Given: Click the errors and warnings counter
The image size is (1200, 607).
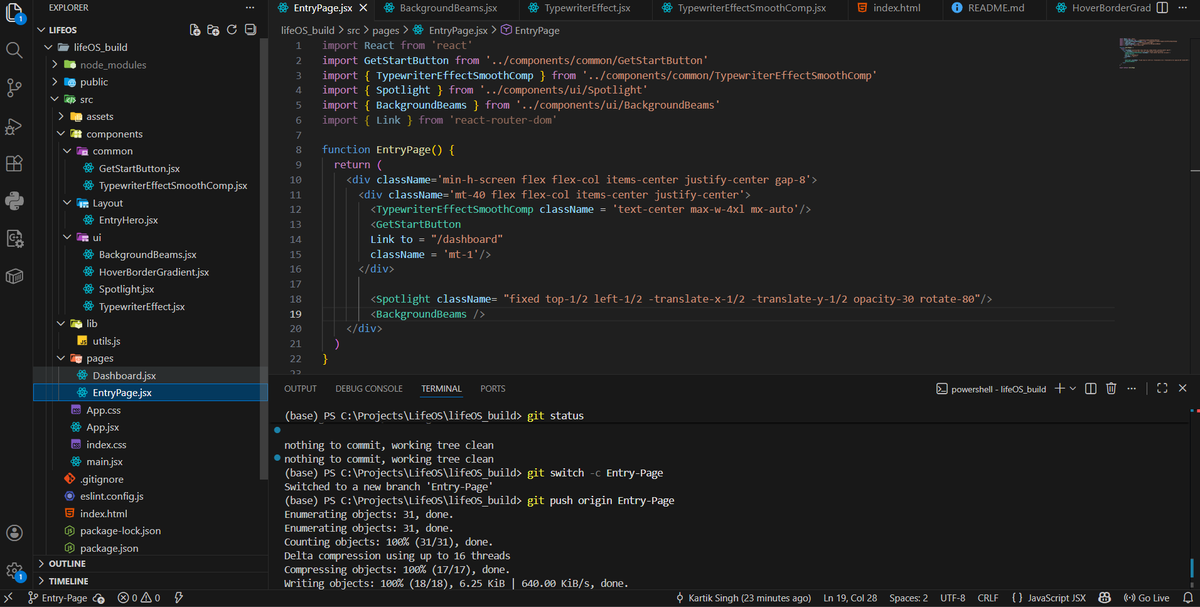Looking at the screenshot, I should [139, 598].
